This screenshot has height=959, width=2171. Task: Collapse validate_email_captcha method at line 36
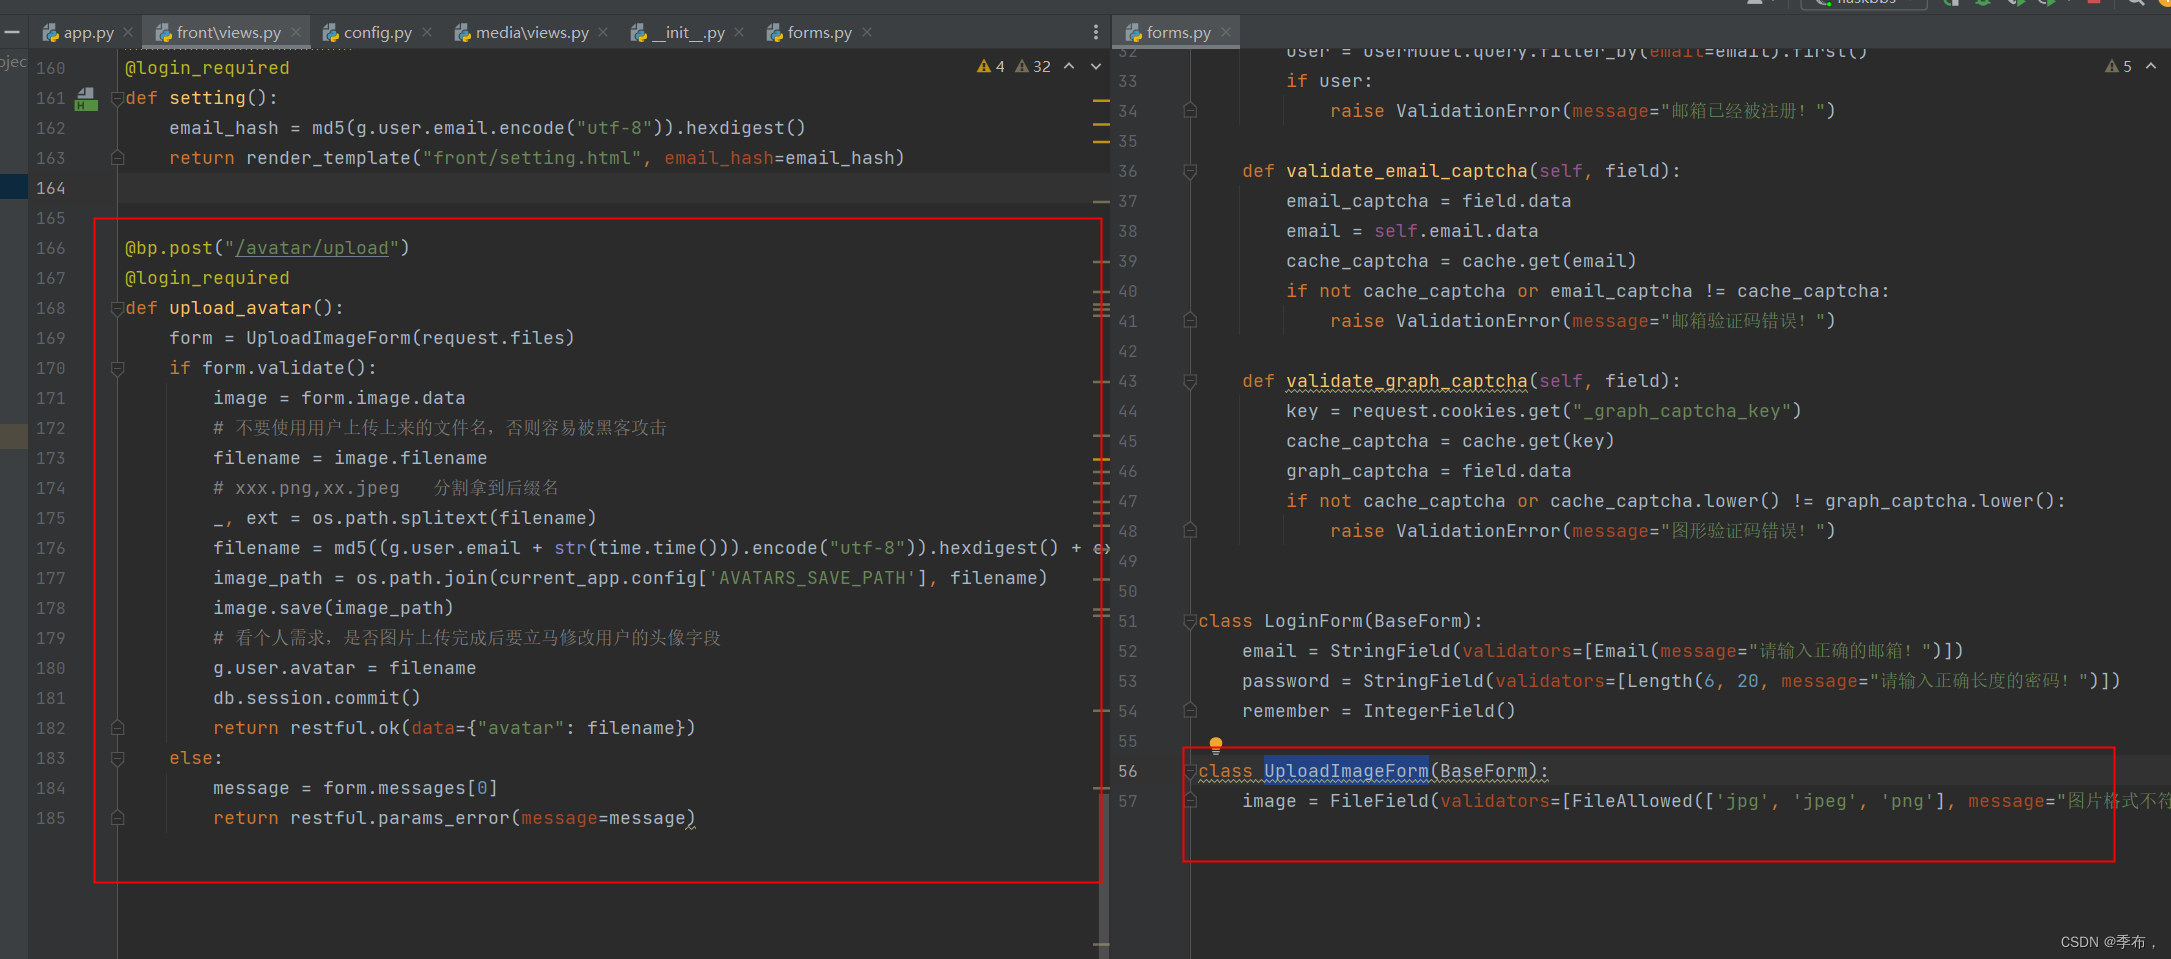(1190, 171)
